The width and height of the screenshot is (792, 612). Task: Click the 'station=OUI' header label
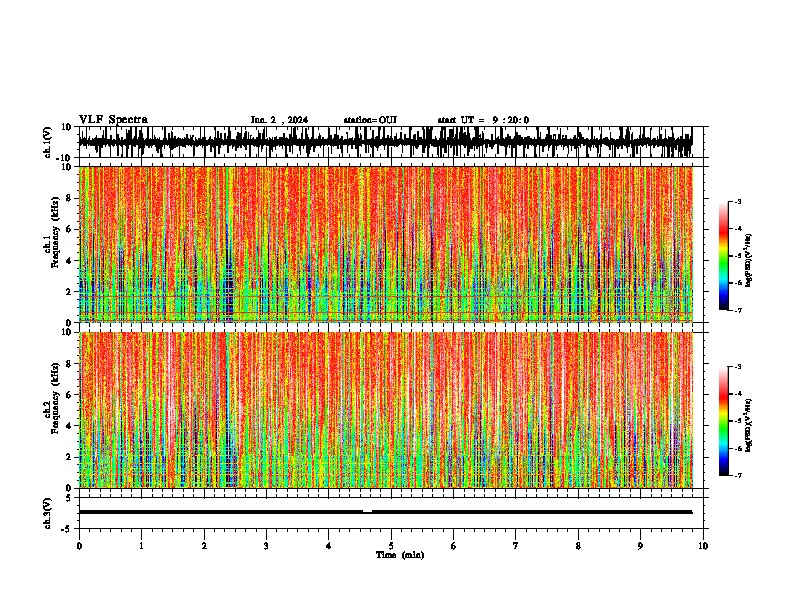coord(370,120)
